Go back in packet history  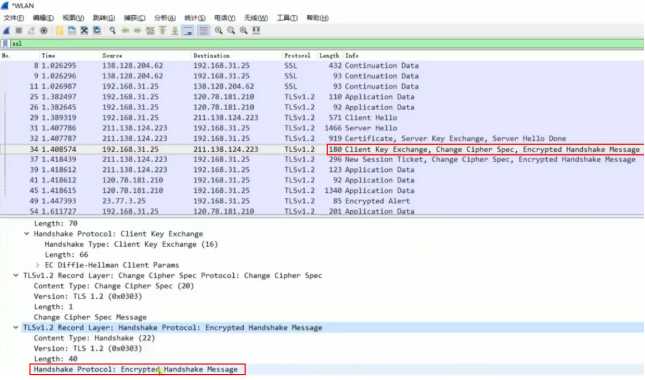(x=125, y=30)
